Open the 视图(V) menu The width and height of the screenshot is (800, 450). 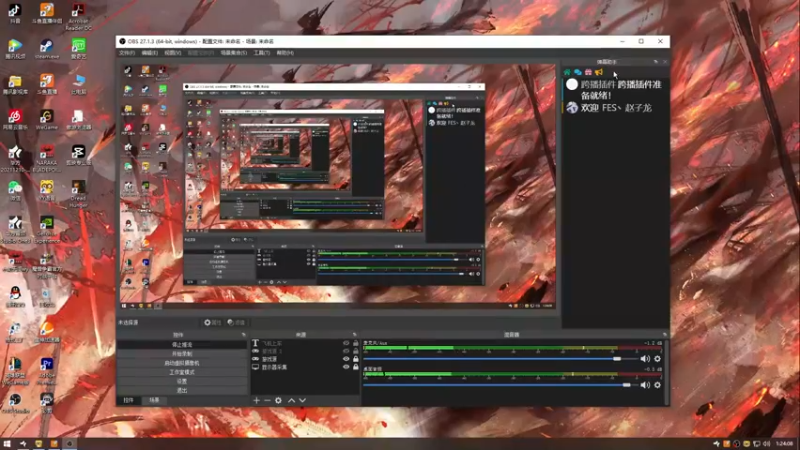click(172, 53)
